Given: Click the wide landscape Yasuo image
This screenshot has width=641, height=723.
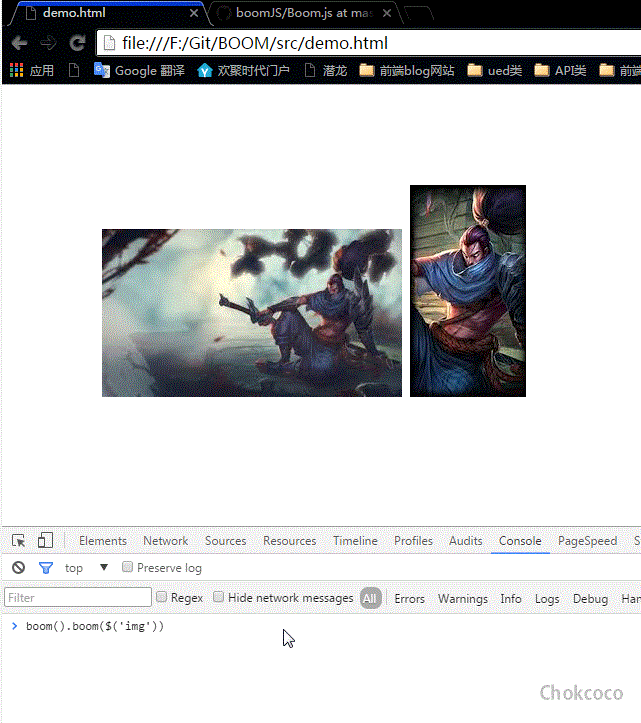Looking at the screenshot, I should tap(251, 313).
